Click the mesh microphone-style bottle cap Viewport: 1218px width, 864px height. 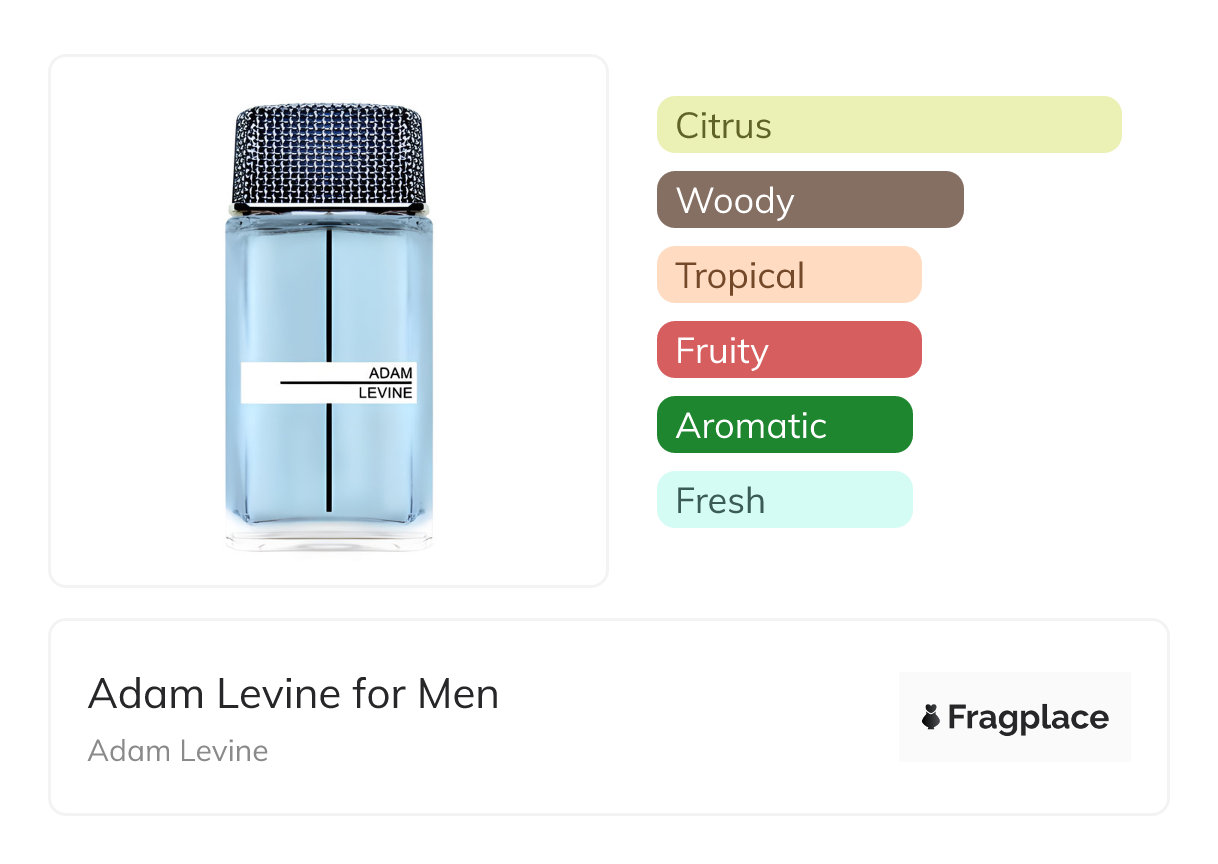[330, 155]
